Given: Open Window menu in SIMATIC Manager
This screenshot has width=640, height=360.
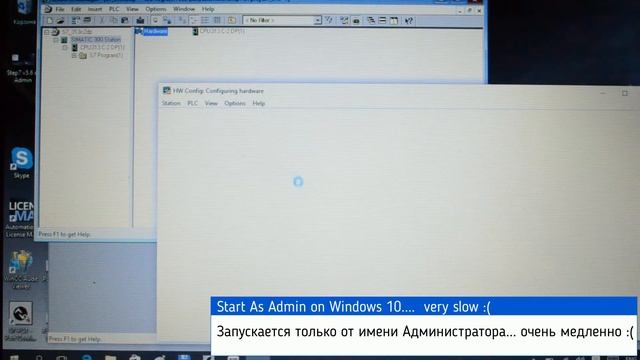Looking at the screenshot, I should 184,9.
